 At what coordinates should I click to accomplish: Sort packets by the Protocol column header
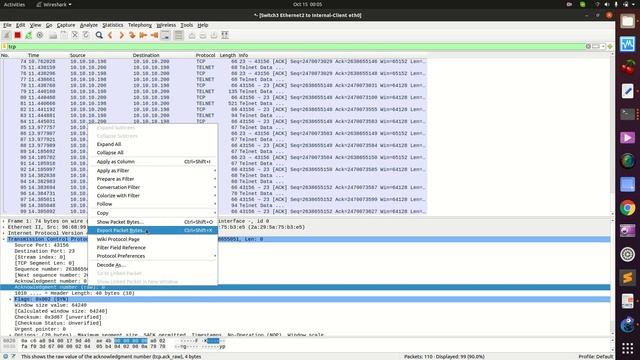[x=205, y=55]
